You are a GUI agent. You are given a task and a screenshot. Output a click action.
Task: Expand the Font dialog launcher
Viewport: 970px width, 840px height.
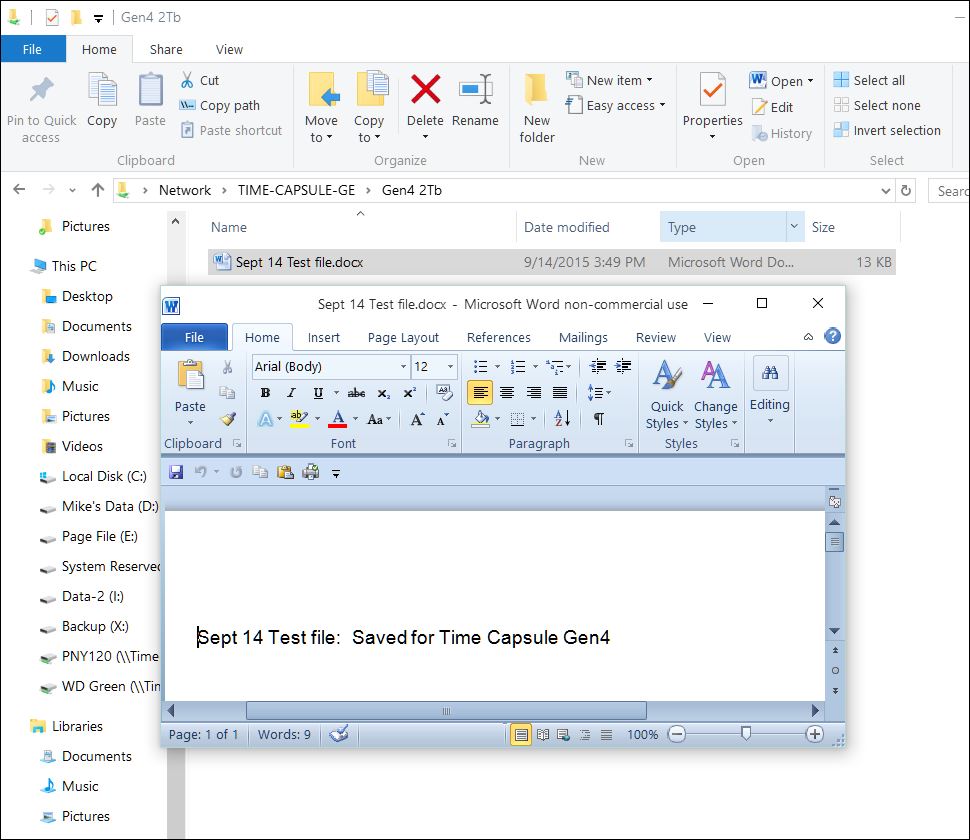(x=452, y=444)
